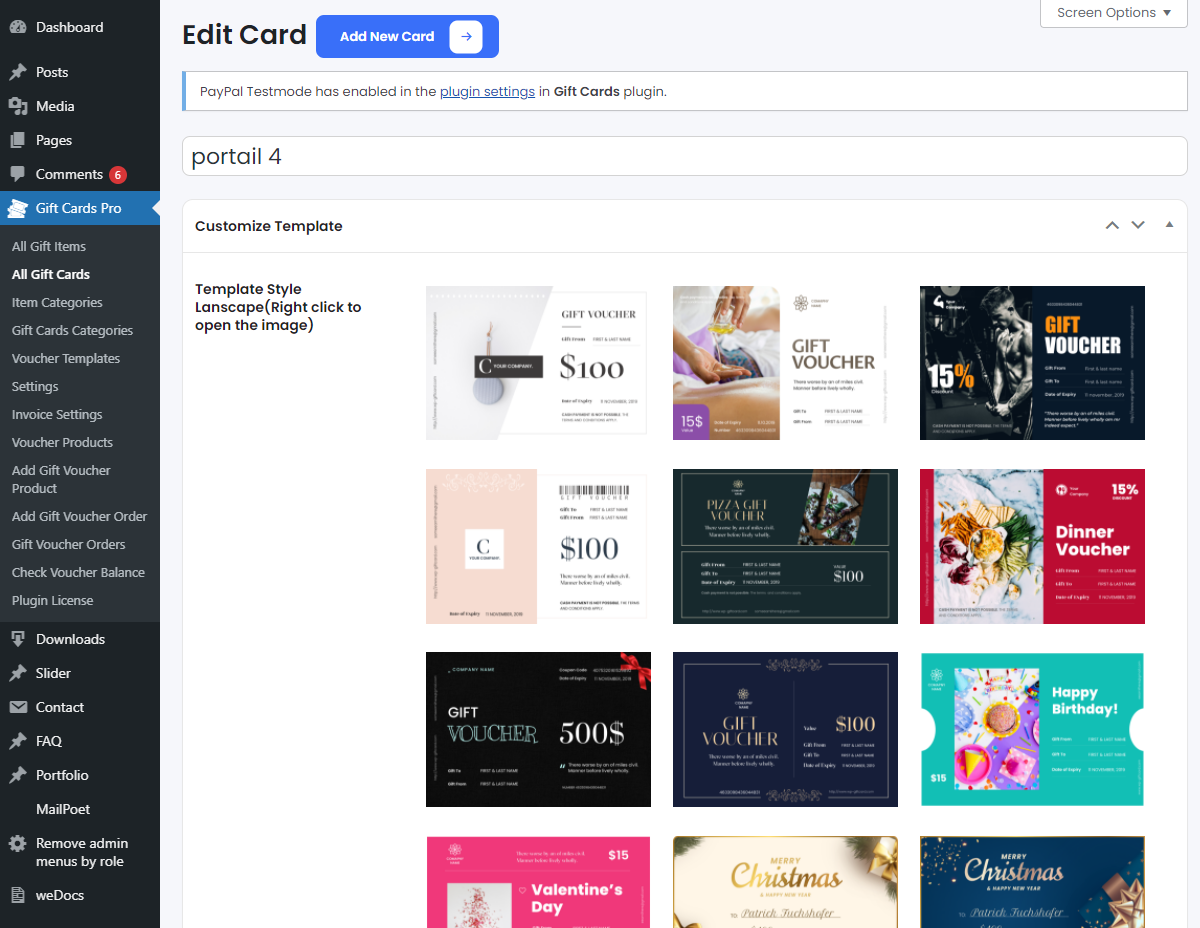Open the Dashboard menu label

69,27
